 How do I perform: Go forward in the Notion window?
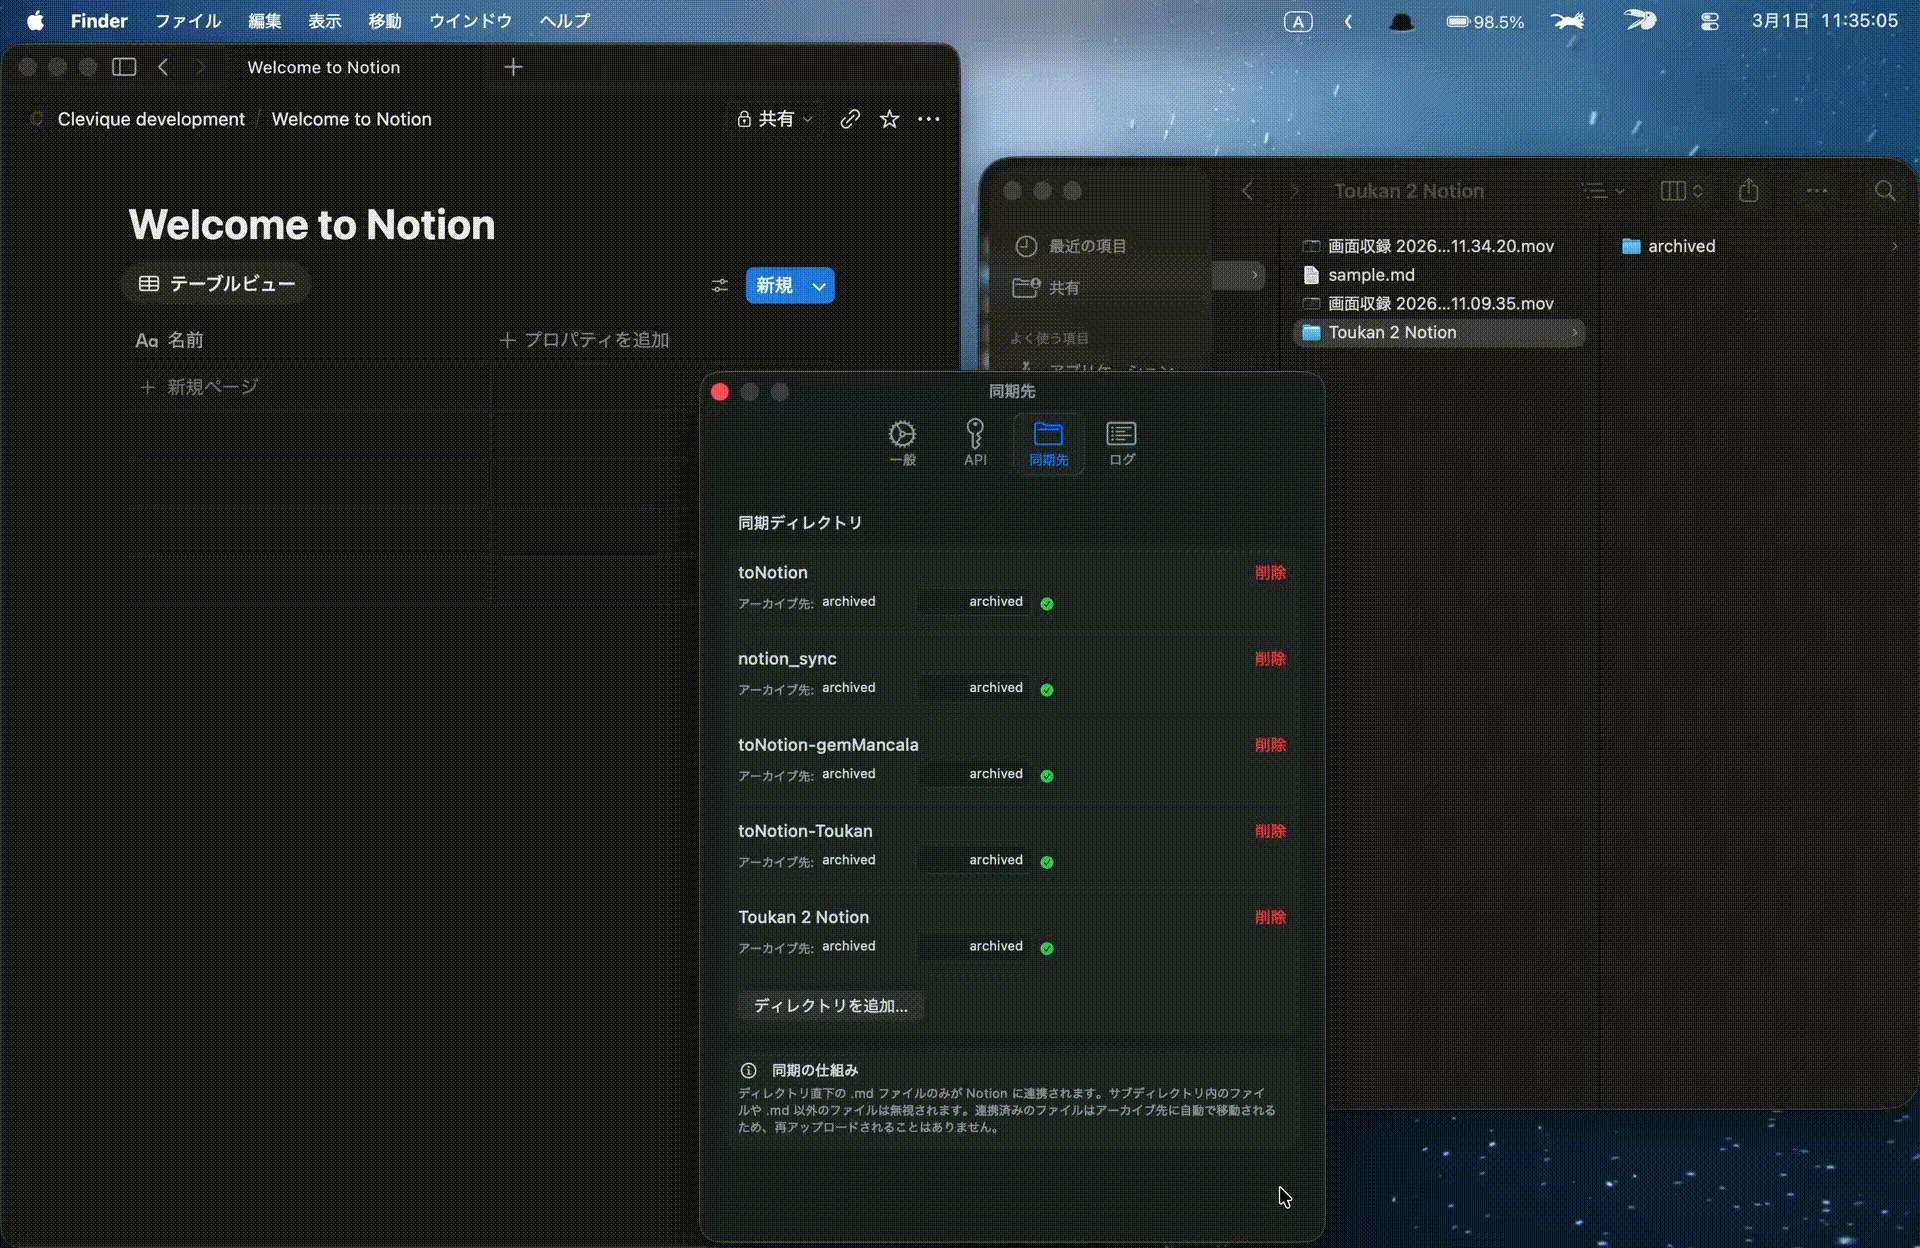pos(200,67)
